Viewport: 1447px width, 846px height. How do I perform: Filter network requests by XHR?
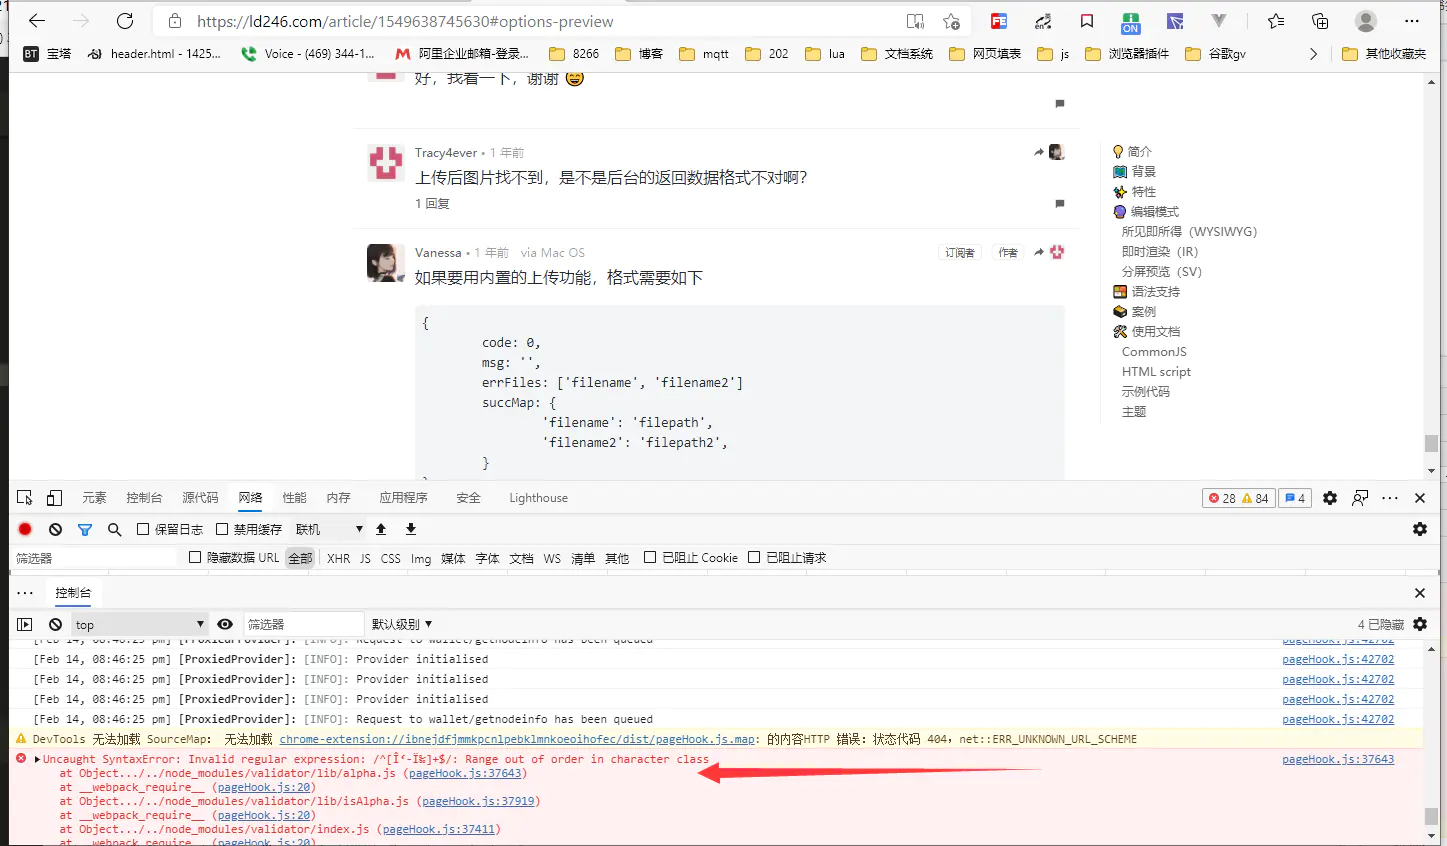(338, 558)
